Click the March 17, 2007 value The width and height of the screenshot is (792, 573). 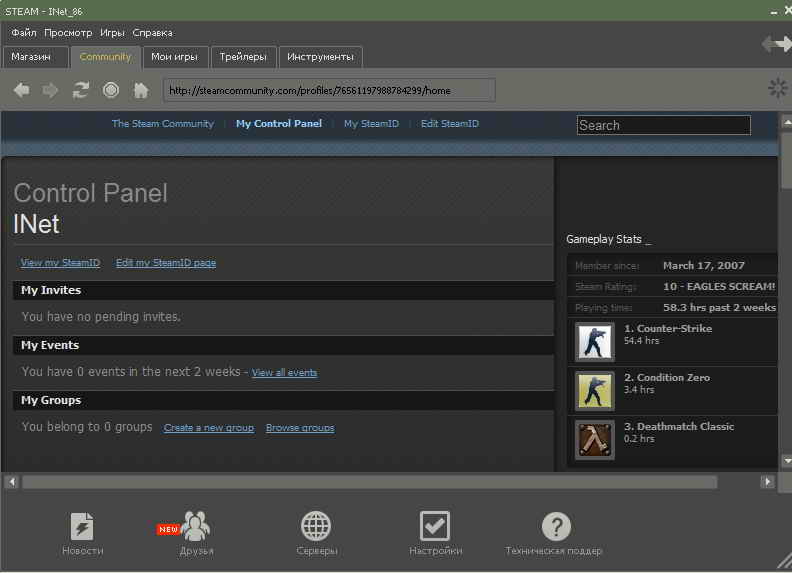704,266
